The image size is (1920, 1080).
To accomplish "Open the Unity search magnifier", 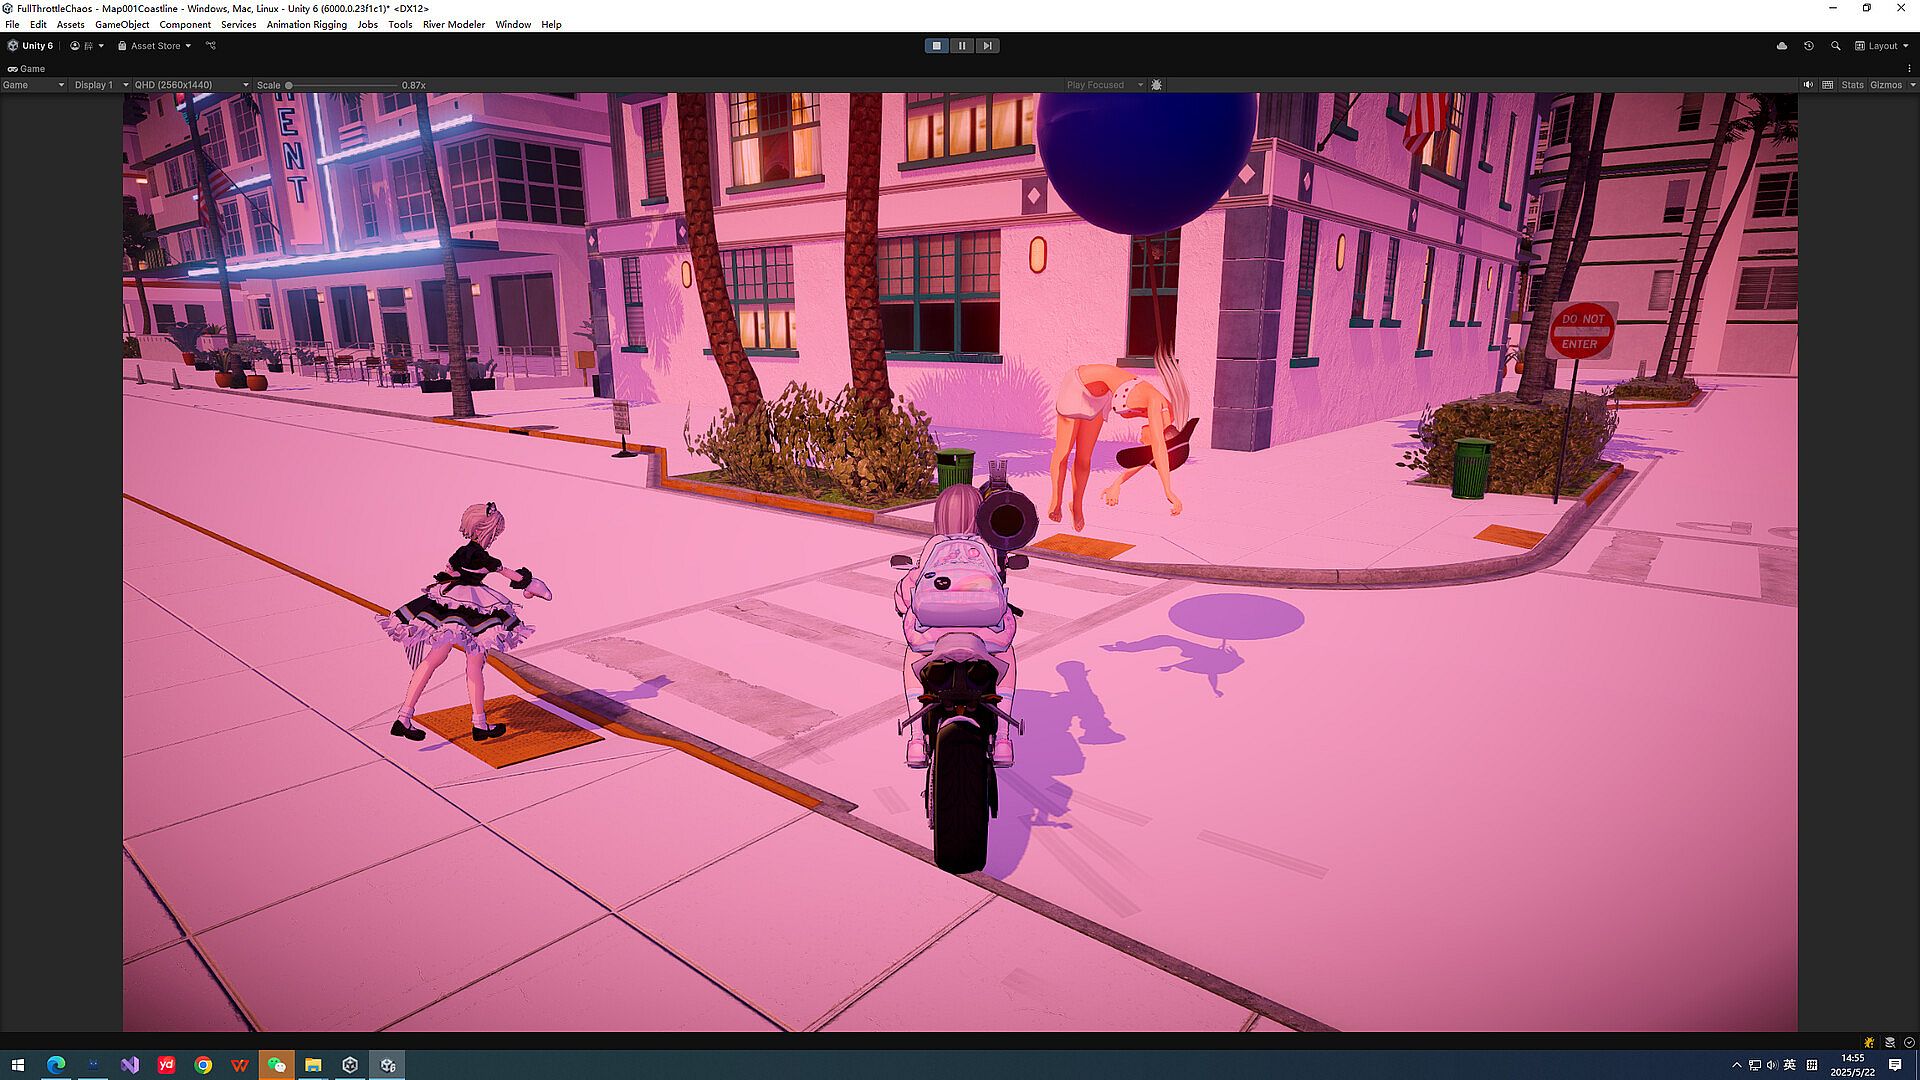I will [x=1835, y=46].
